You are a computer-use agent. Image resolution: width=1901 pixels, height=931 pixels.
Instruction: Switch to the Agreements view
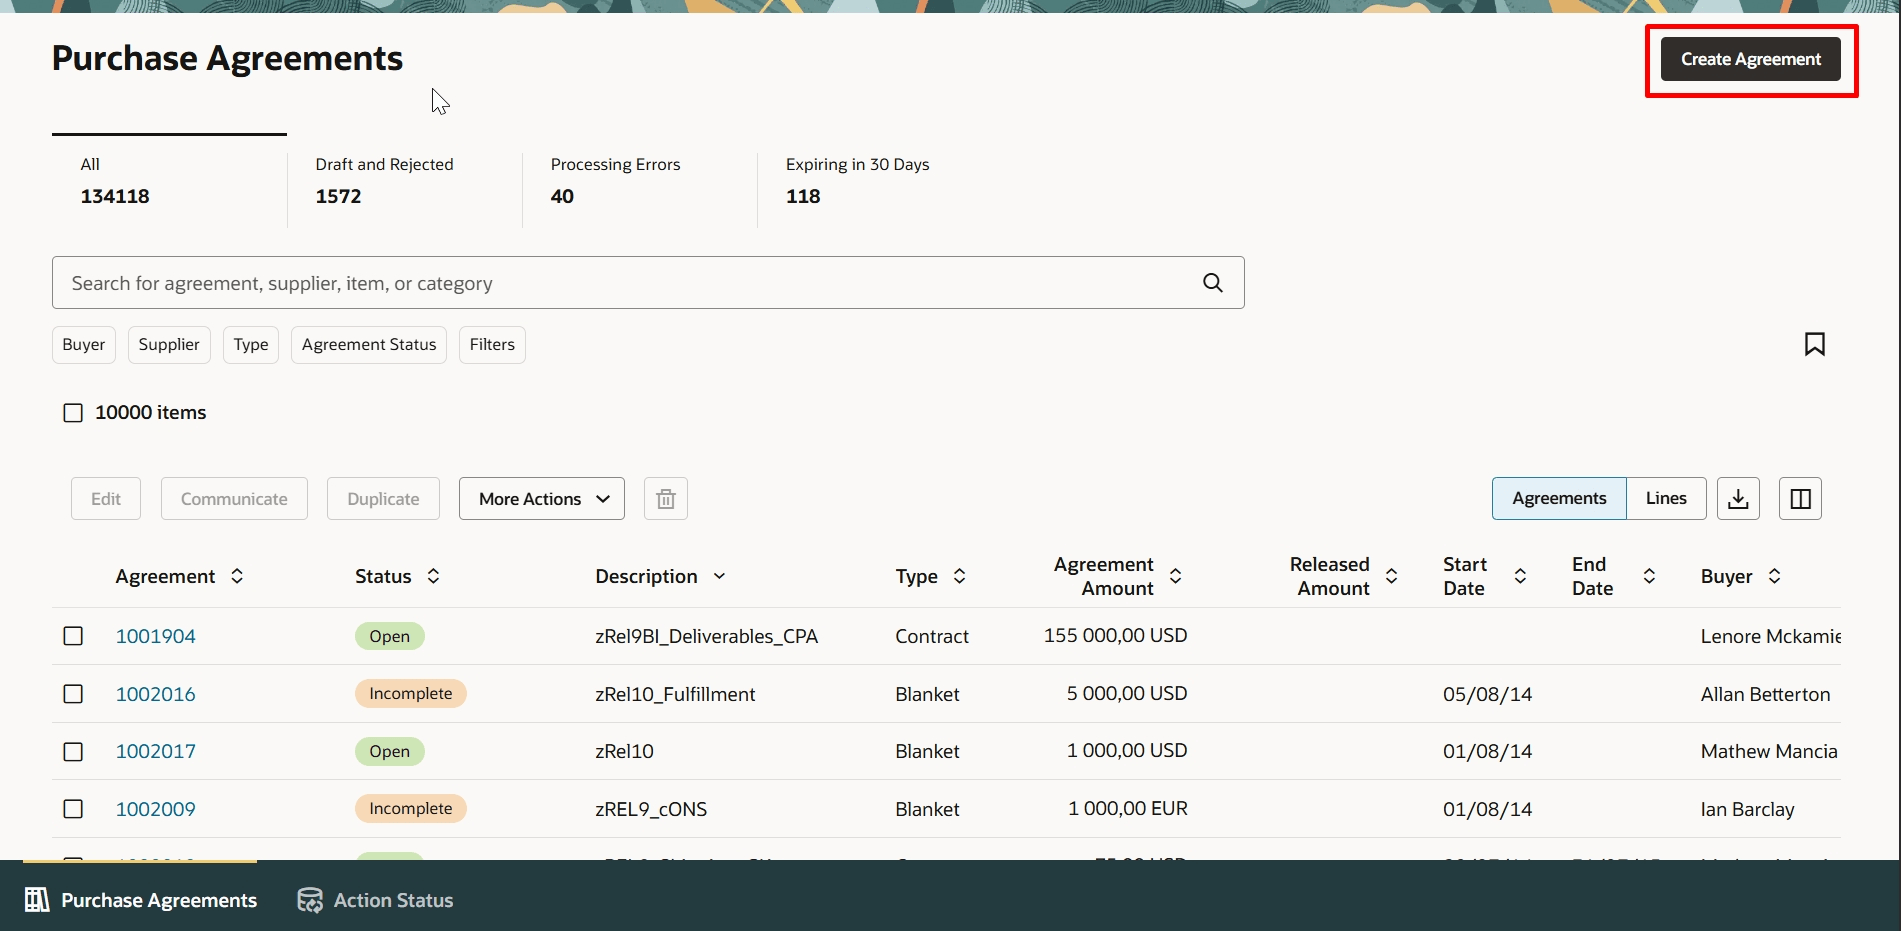coord(1559,499)
